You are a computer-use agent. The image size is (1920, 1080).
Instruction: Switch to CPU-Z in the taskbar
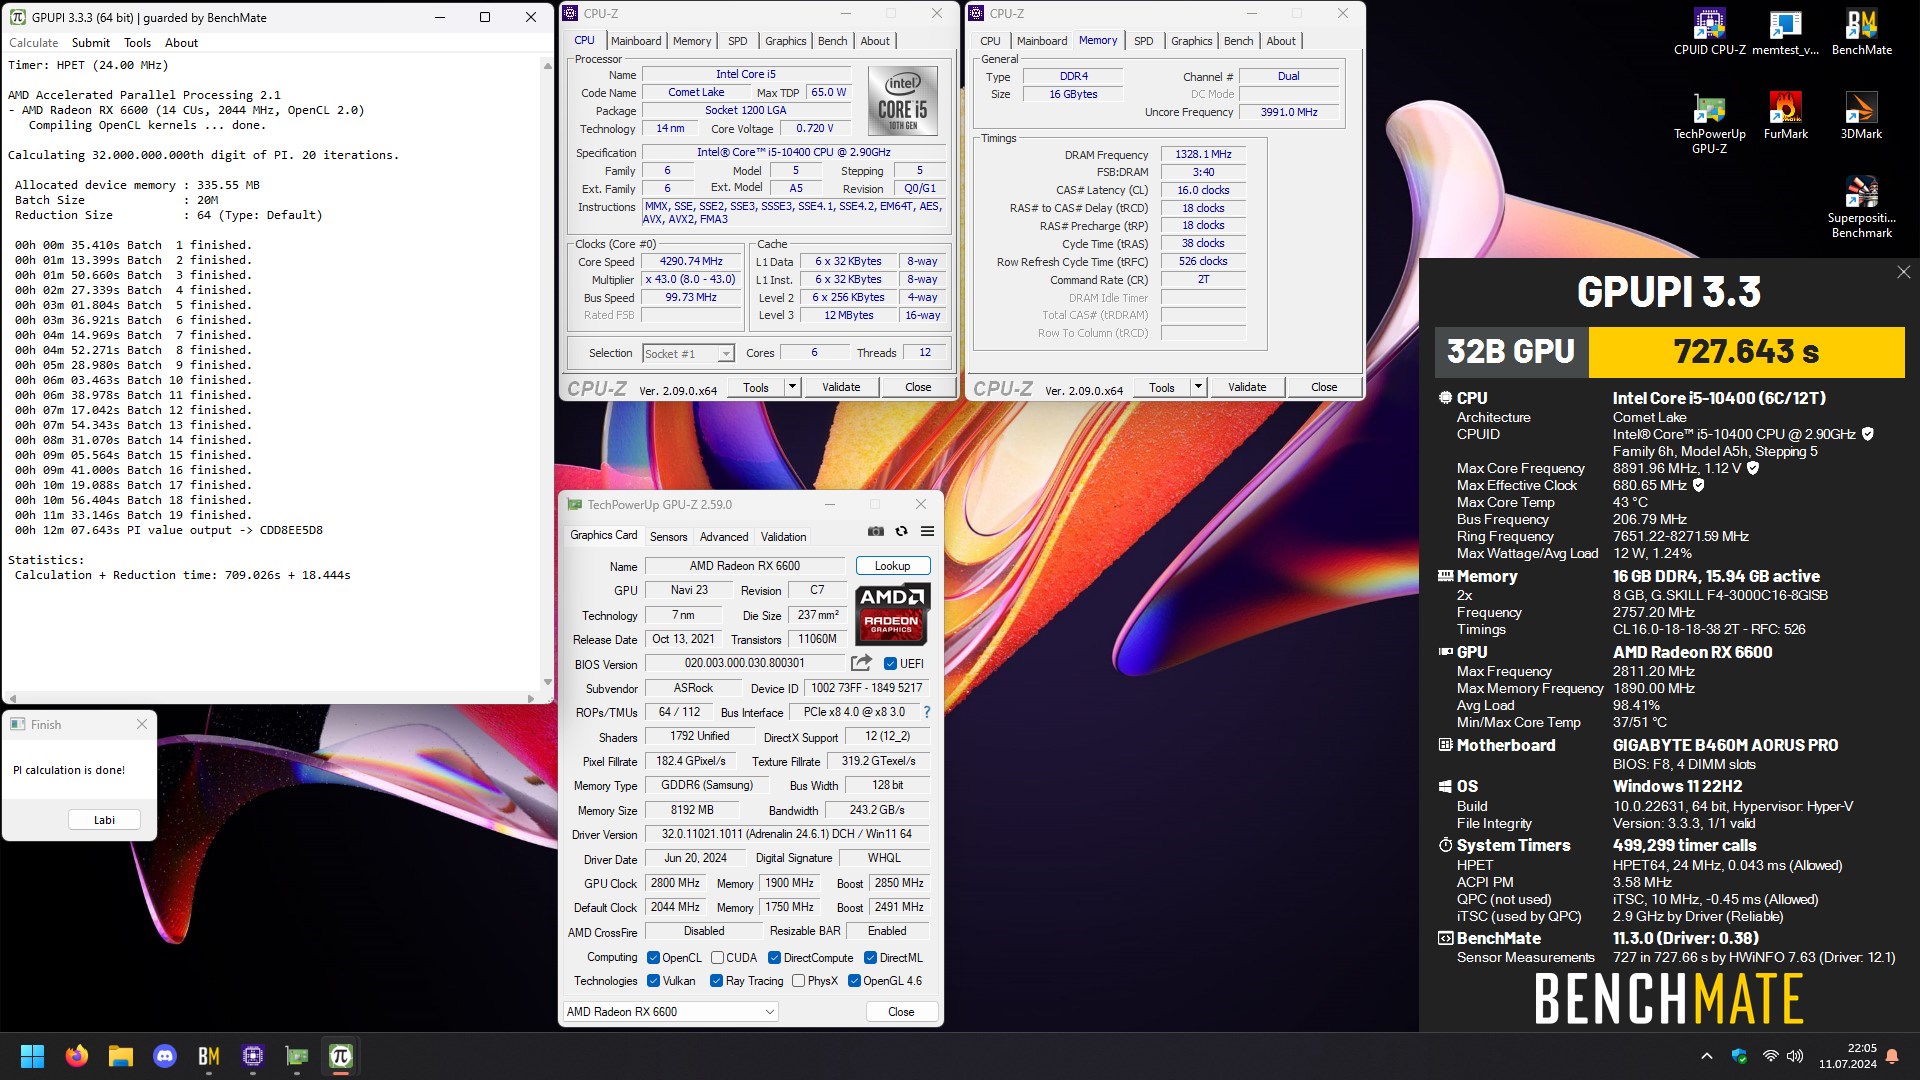pyautogui.click(x=253, y=1056)
